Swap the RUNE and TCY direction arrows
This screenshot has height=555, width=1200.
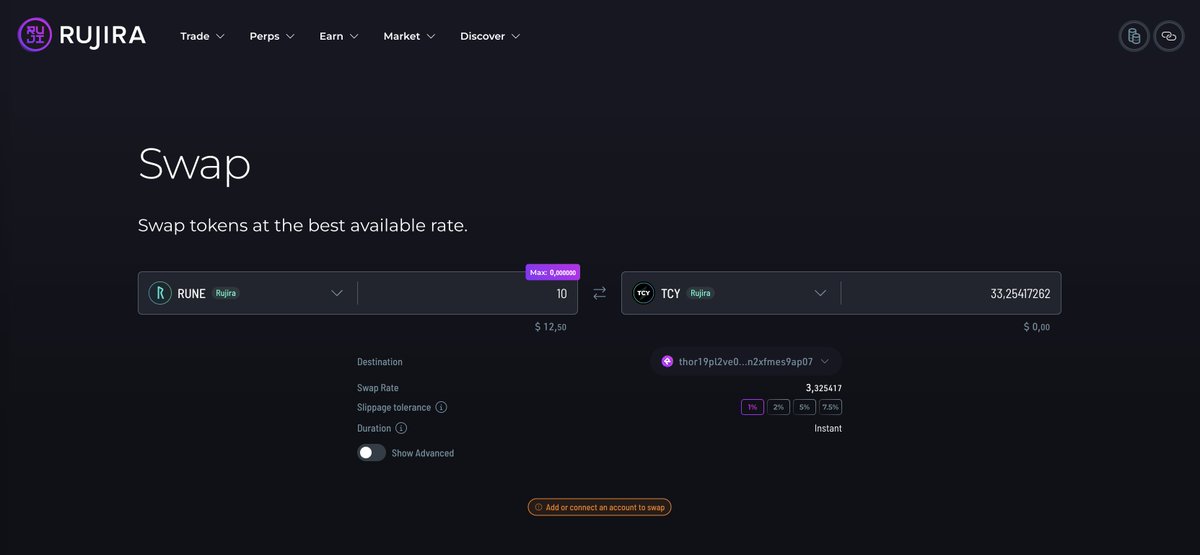tap(599, 293)
